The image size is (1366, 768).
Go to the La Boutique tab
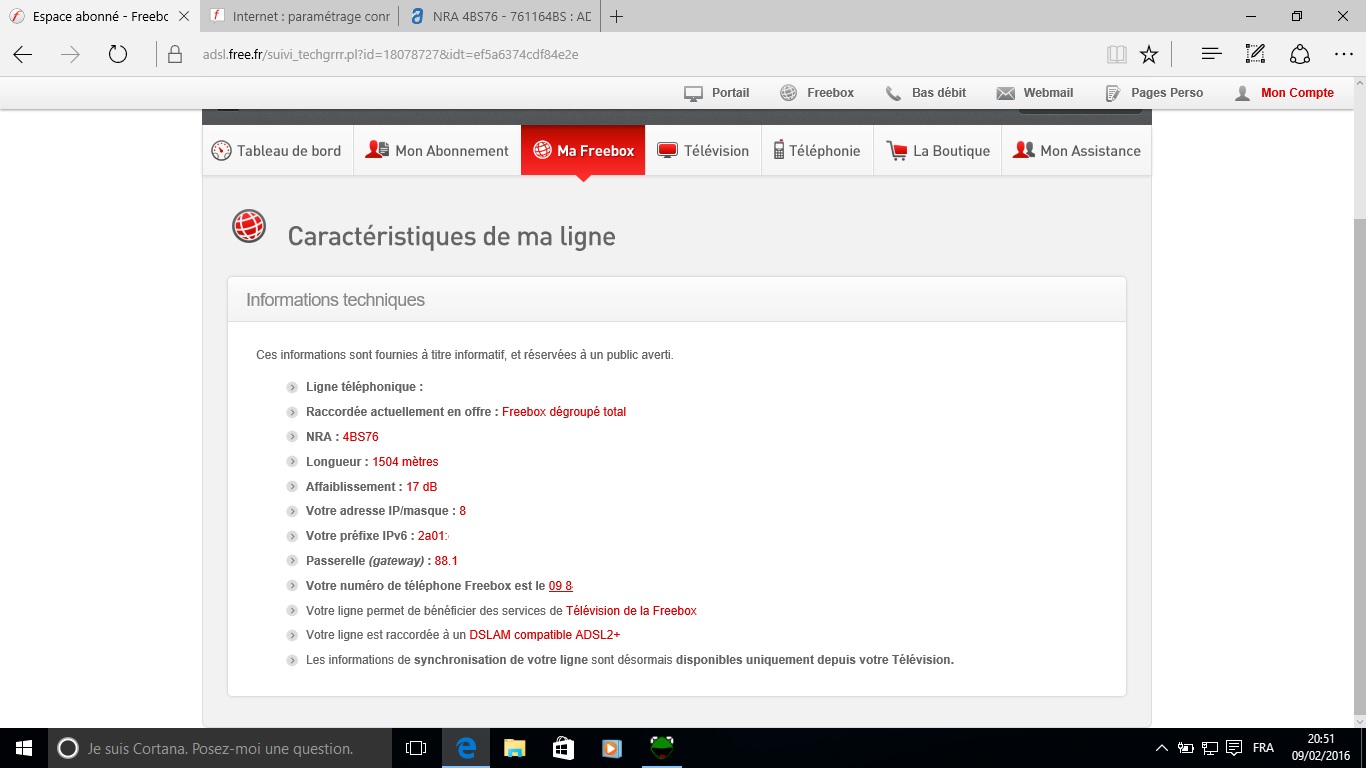(938, 151)
